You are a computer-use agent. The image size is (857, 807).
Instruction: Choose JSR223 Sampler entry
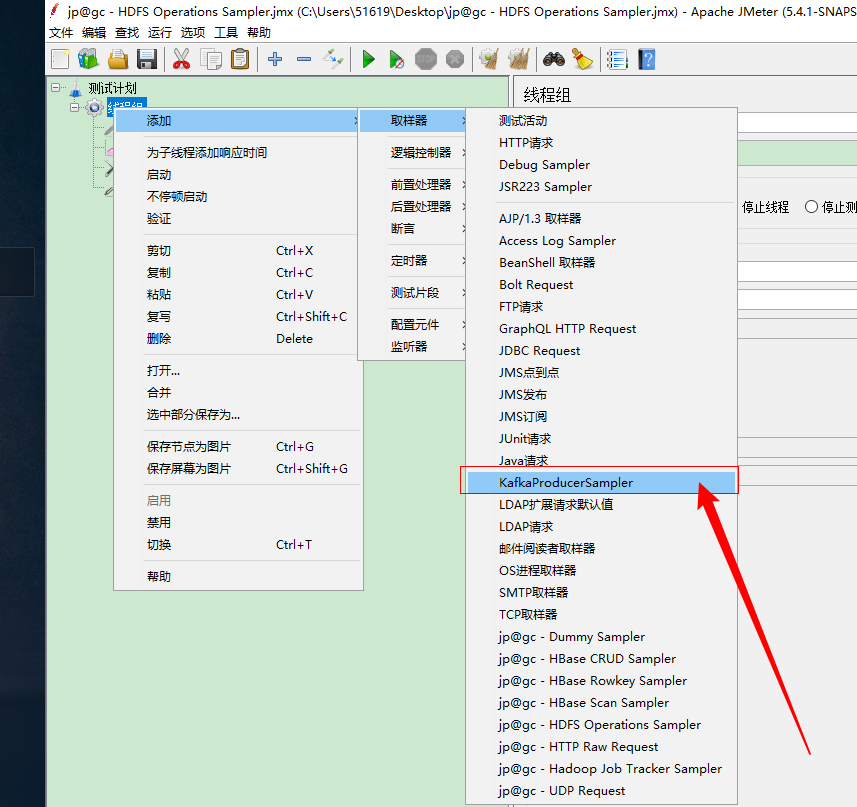pos(601,186)
